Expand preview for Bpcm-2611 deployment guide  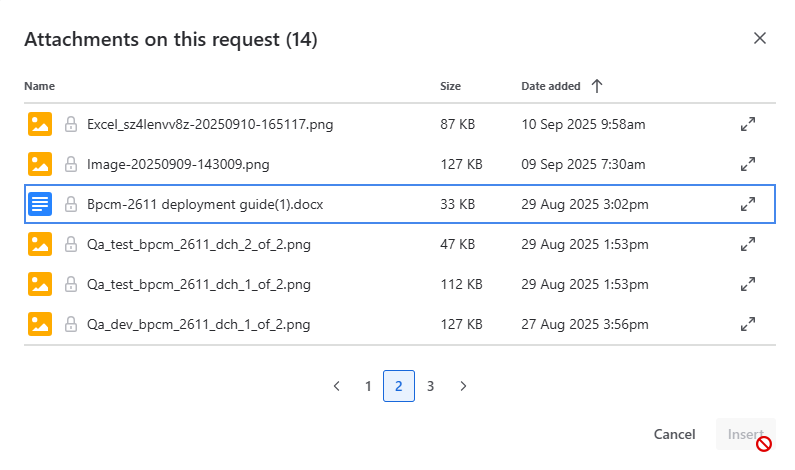747,204
